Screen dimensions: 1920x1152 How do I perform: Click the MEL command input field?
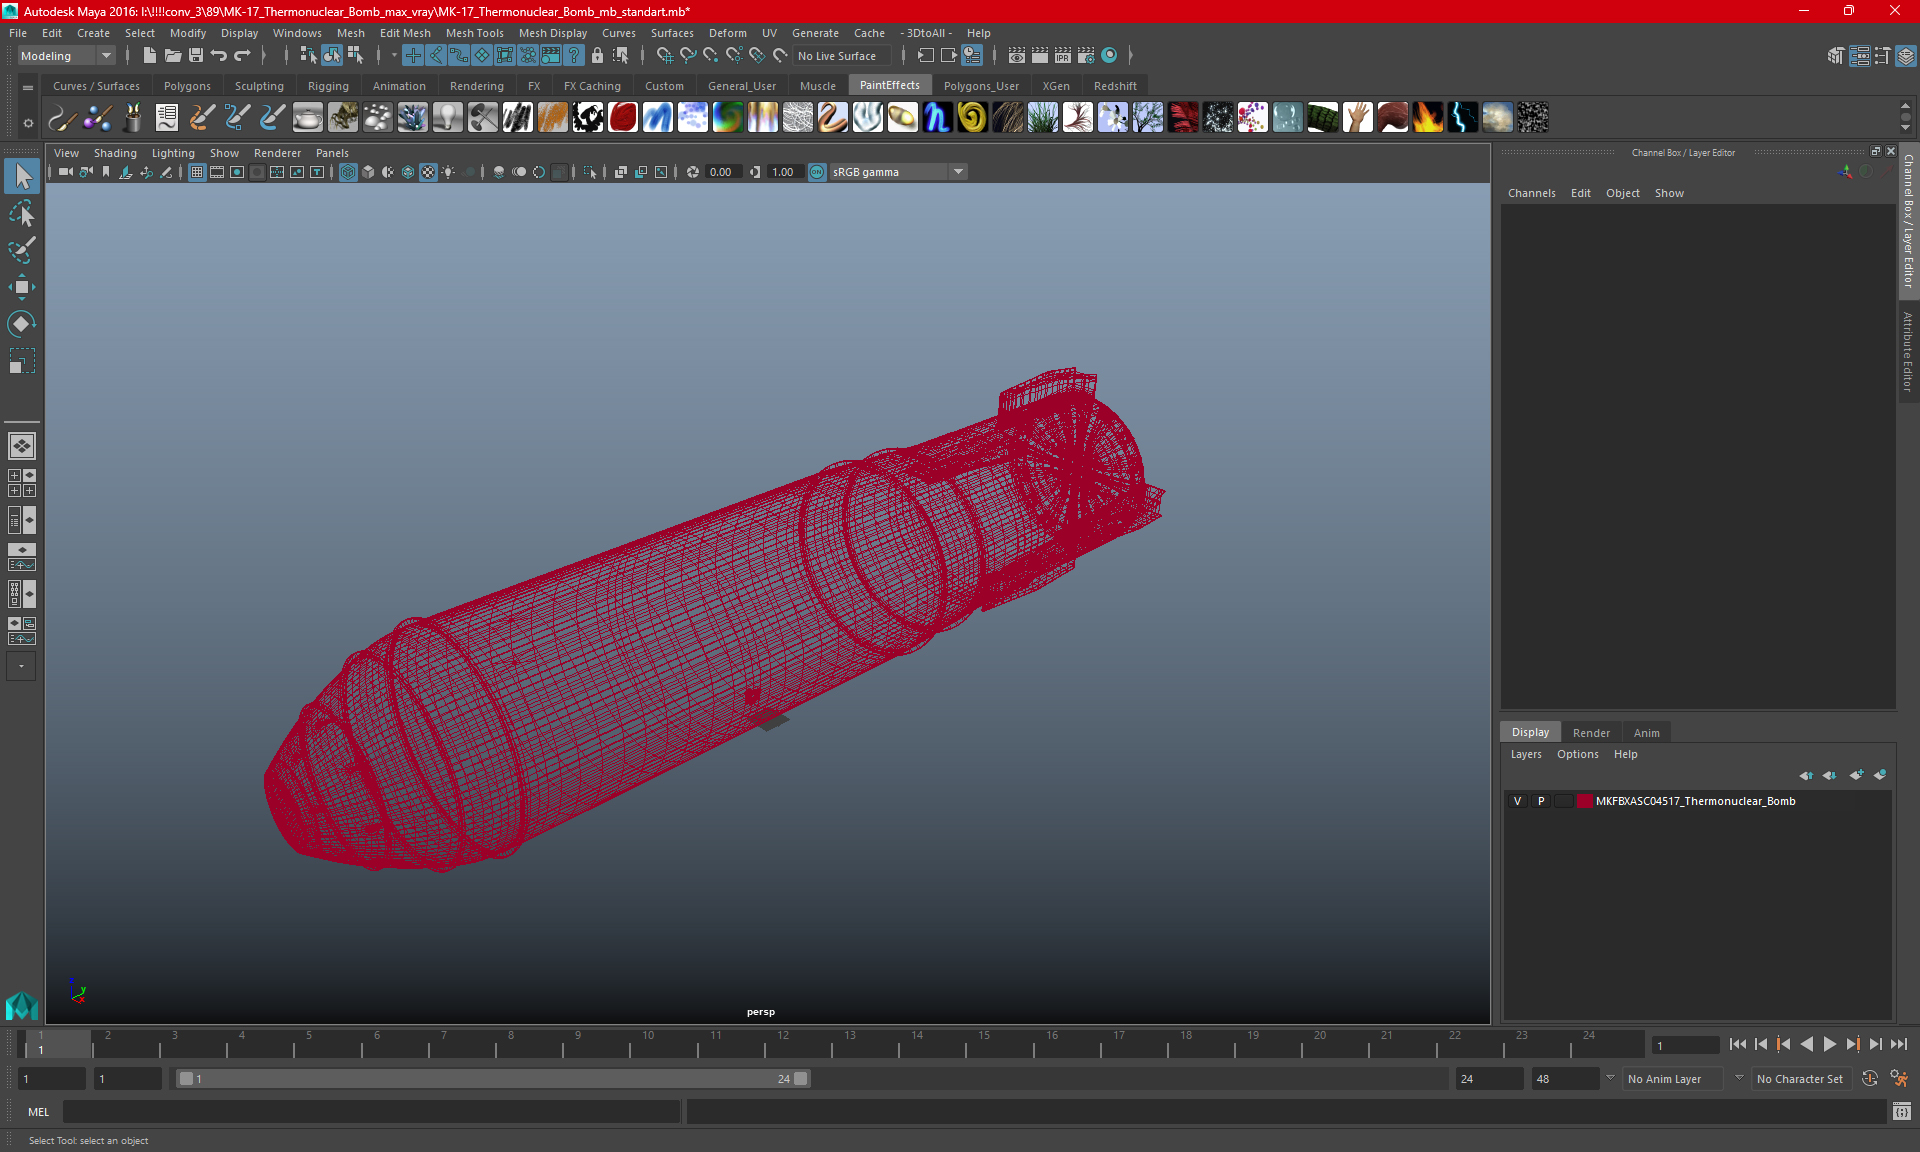370,1112
